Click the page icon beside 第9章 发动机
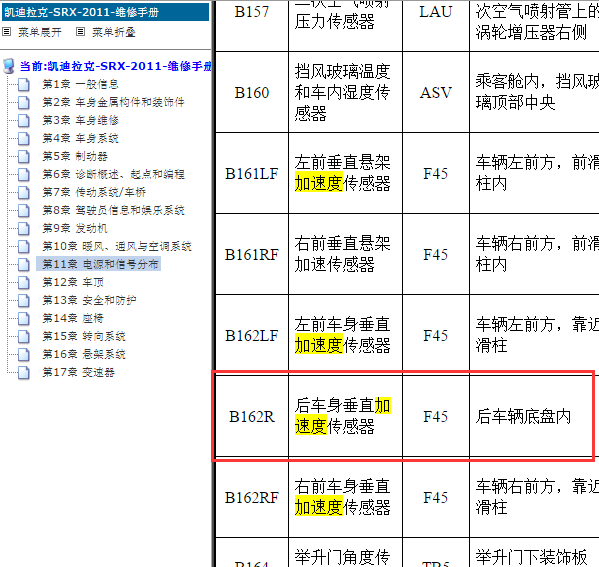599x567 pixels. 24,228
